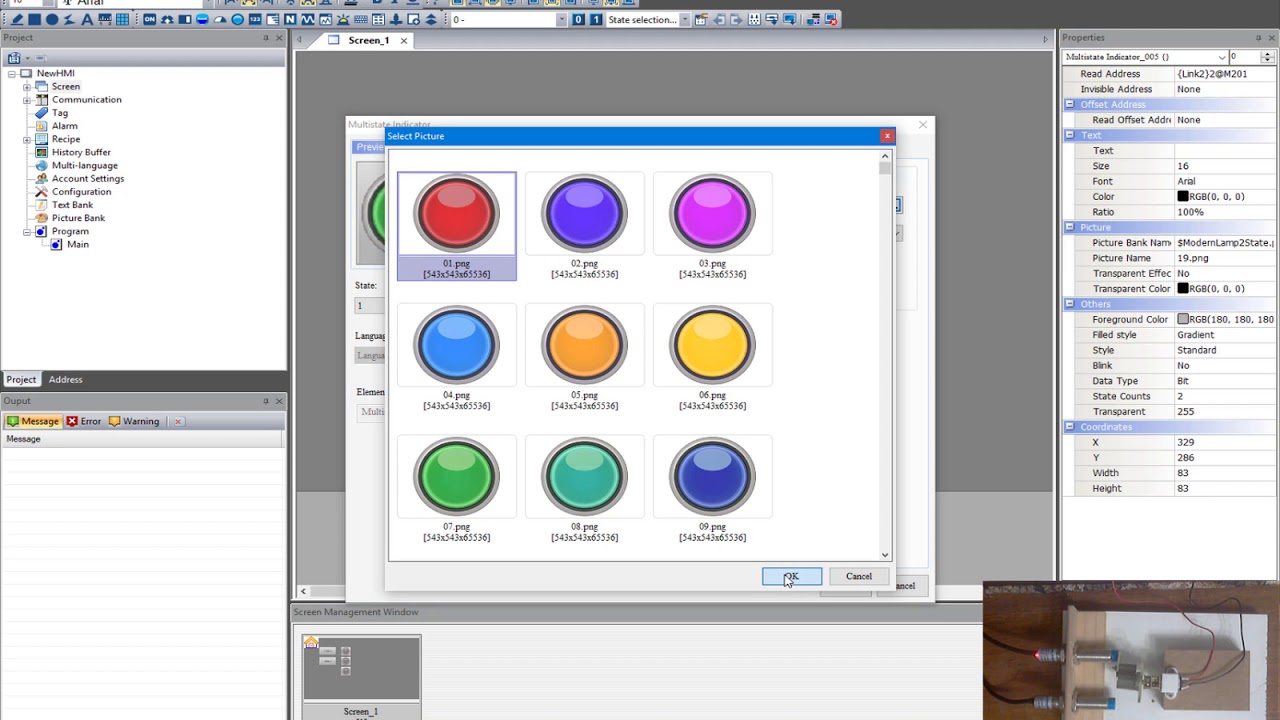The width and height of the screenshot is (1280, 720).
Task: Click the text Color RGB(0, 0, 0) swatch
Action: 1183,197
